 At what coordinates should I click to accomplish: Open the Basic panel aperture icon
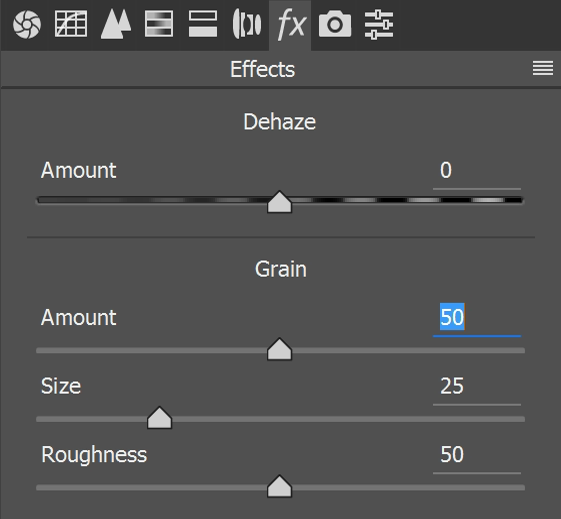pyautogui.click(x=27, y=24)
